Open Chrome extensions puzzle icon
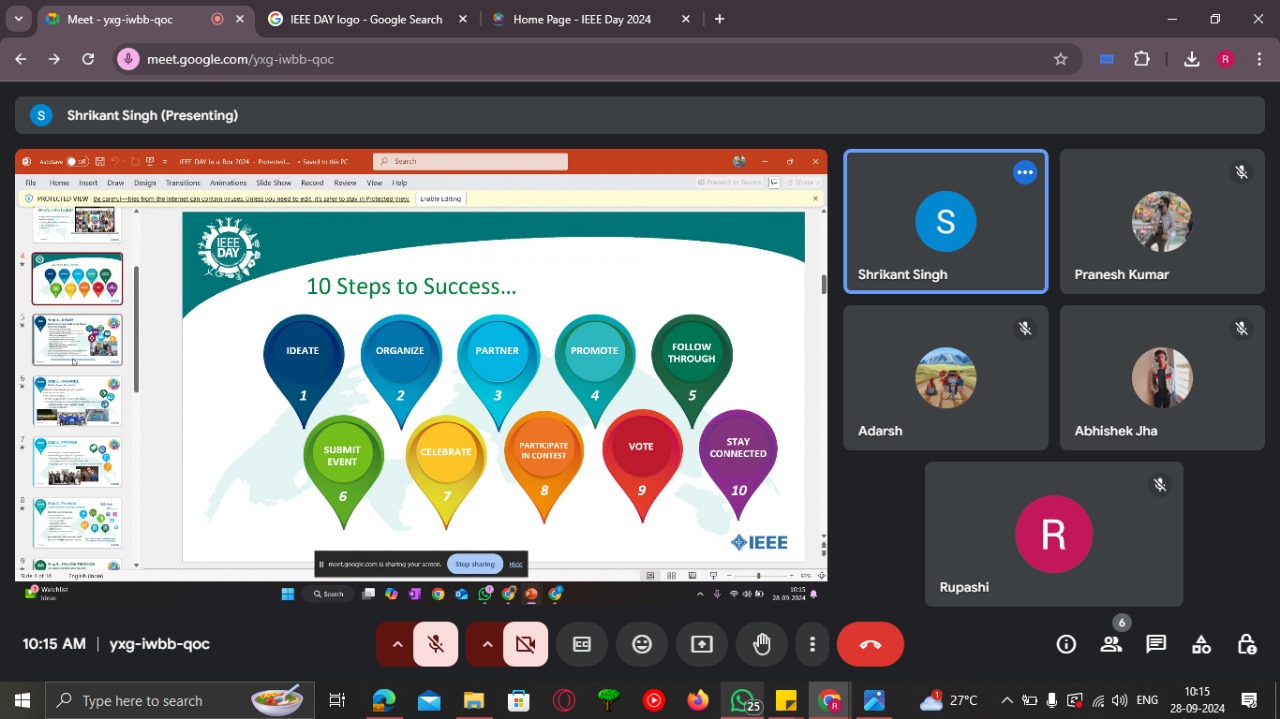 pos(1142,59)
